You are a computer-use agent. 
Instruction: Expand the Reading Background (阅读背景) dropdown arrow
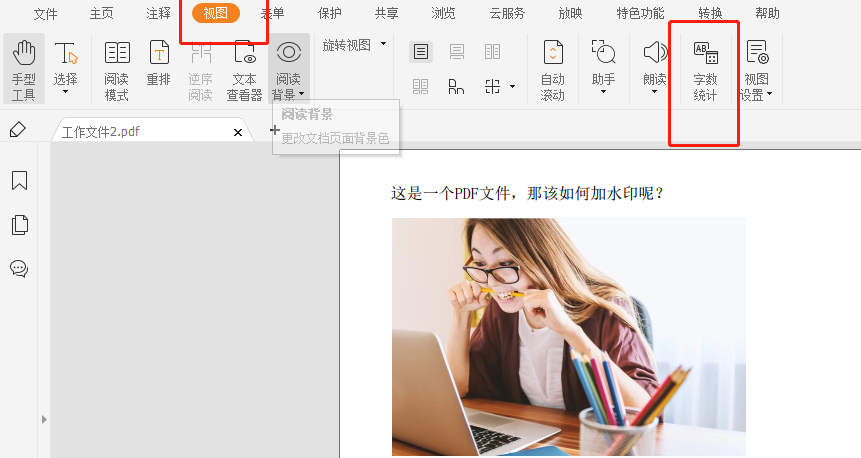pos(301,94)
